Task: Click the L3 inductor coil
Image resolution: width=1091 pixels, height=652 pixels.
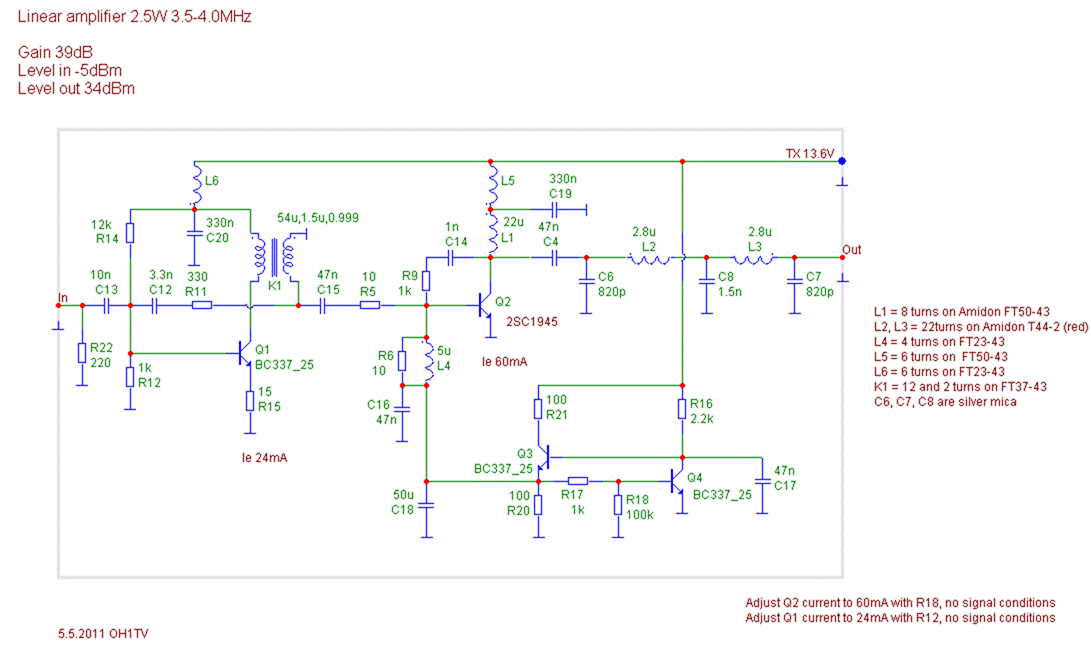Action: 754,259
